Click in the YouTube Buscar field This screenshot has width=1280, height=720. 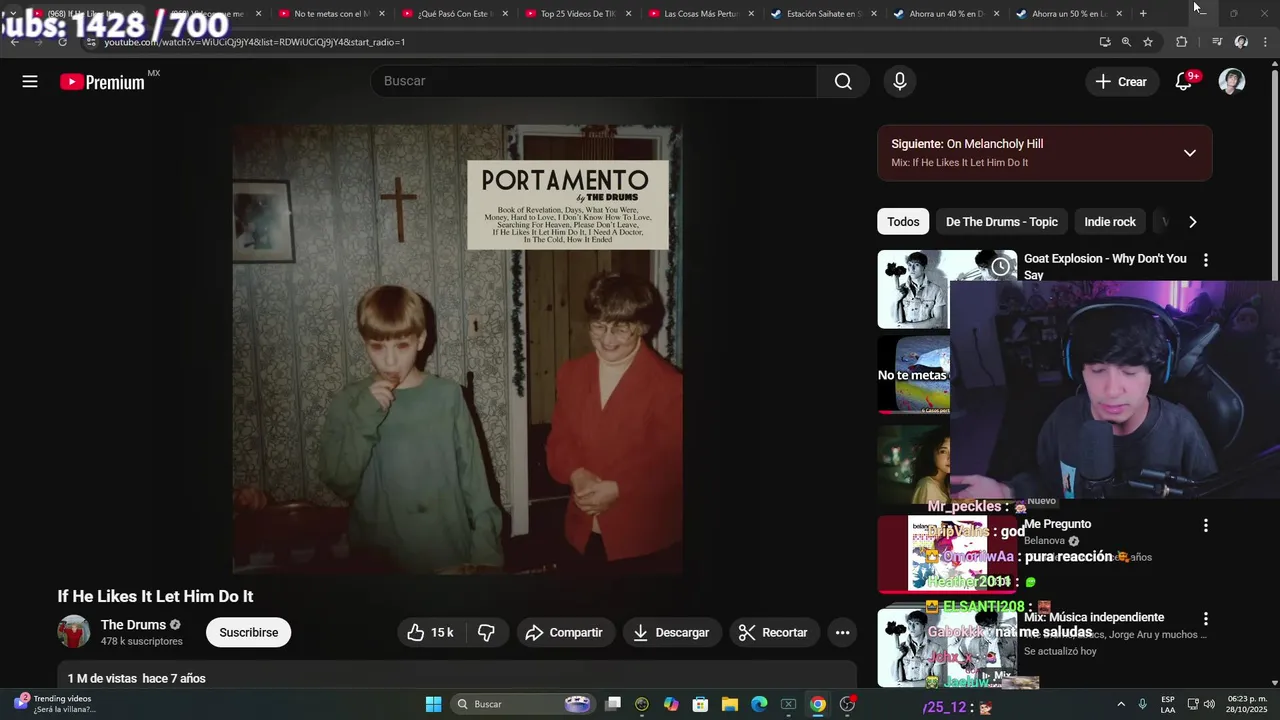pyautogui.click(x=593, y=82)
